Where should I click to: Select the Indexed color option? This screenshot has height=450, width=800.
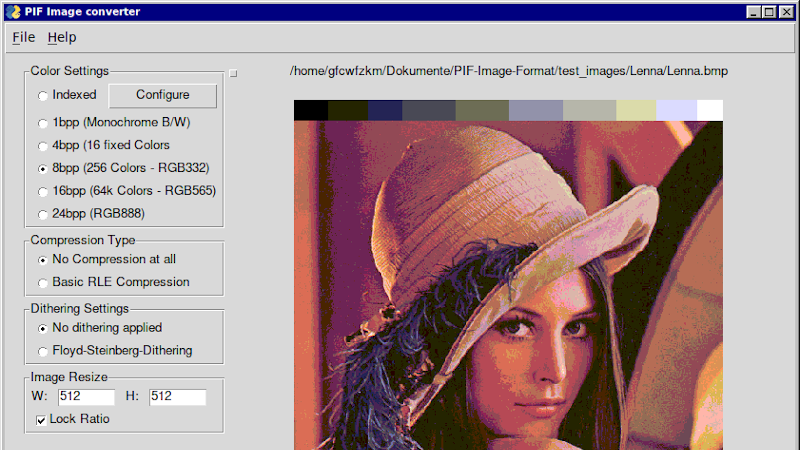pyautogui.click(x=42, y=96)
